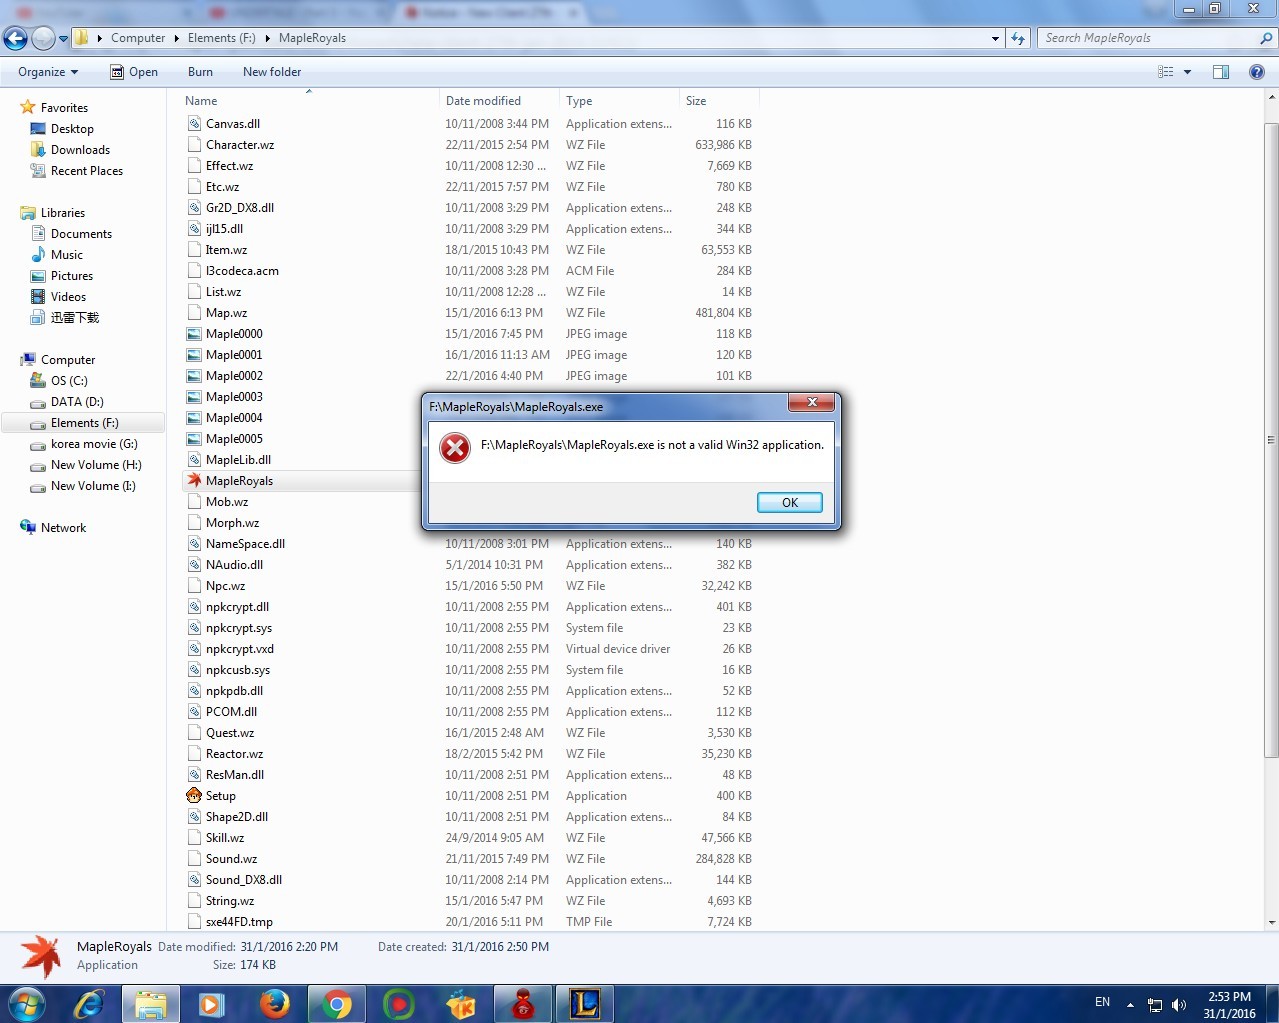Open the League of Legends taskbar icon
The height and width of the screenshot is (1023, 1279).
click(584, 1003)
